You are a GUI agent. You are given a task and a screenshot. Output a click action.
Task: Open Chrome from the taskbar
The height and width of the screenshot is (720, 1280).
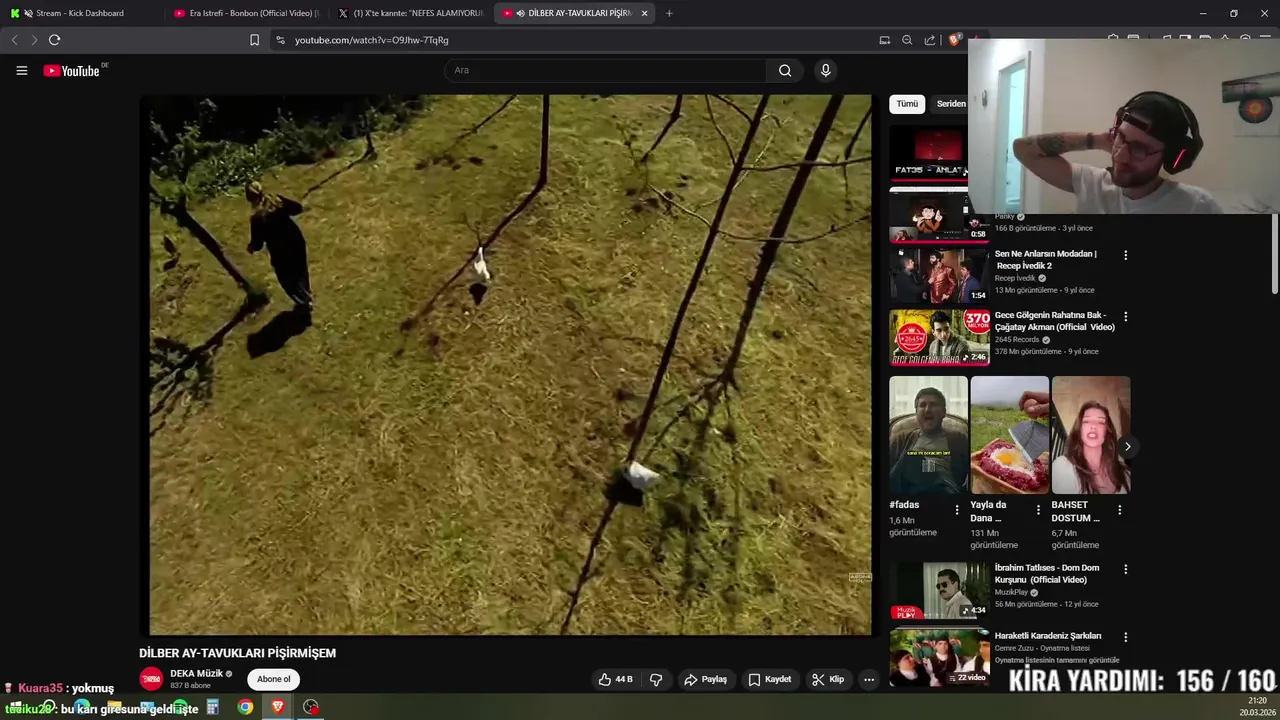[245, 707]
